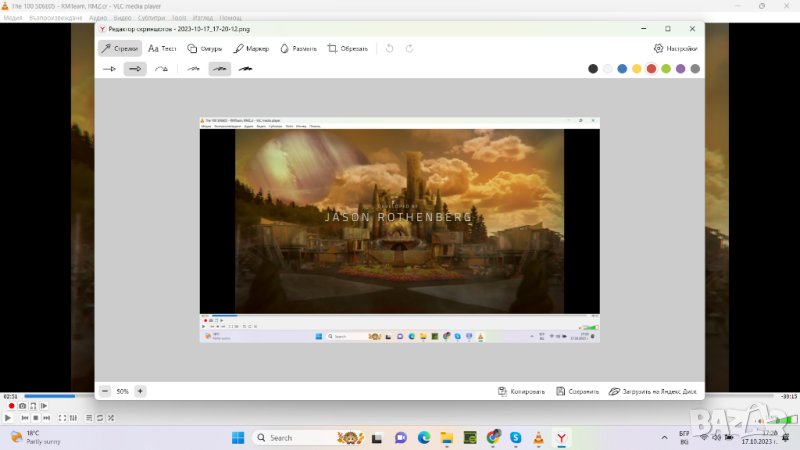Screen dimensions: 800x450
Task: Pick the red color swatch
Action: coord(651,69)
